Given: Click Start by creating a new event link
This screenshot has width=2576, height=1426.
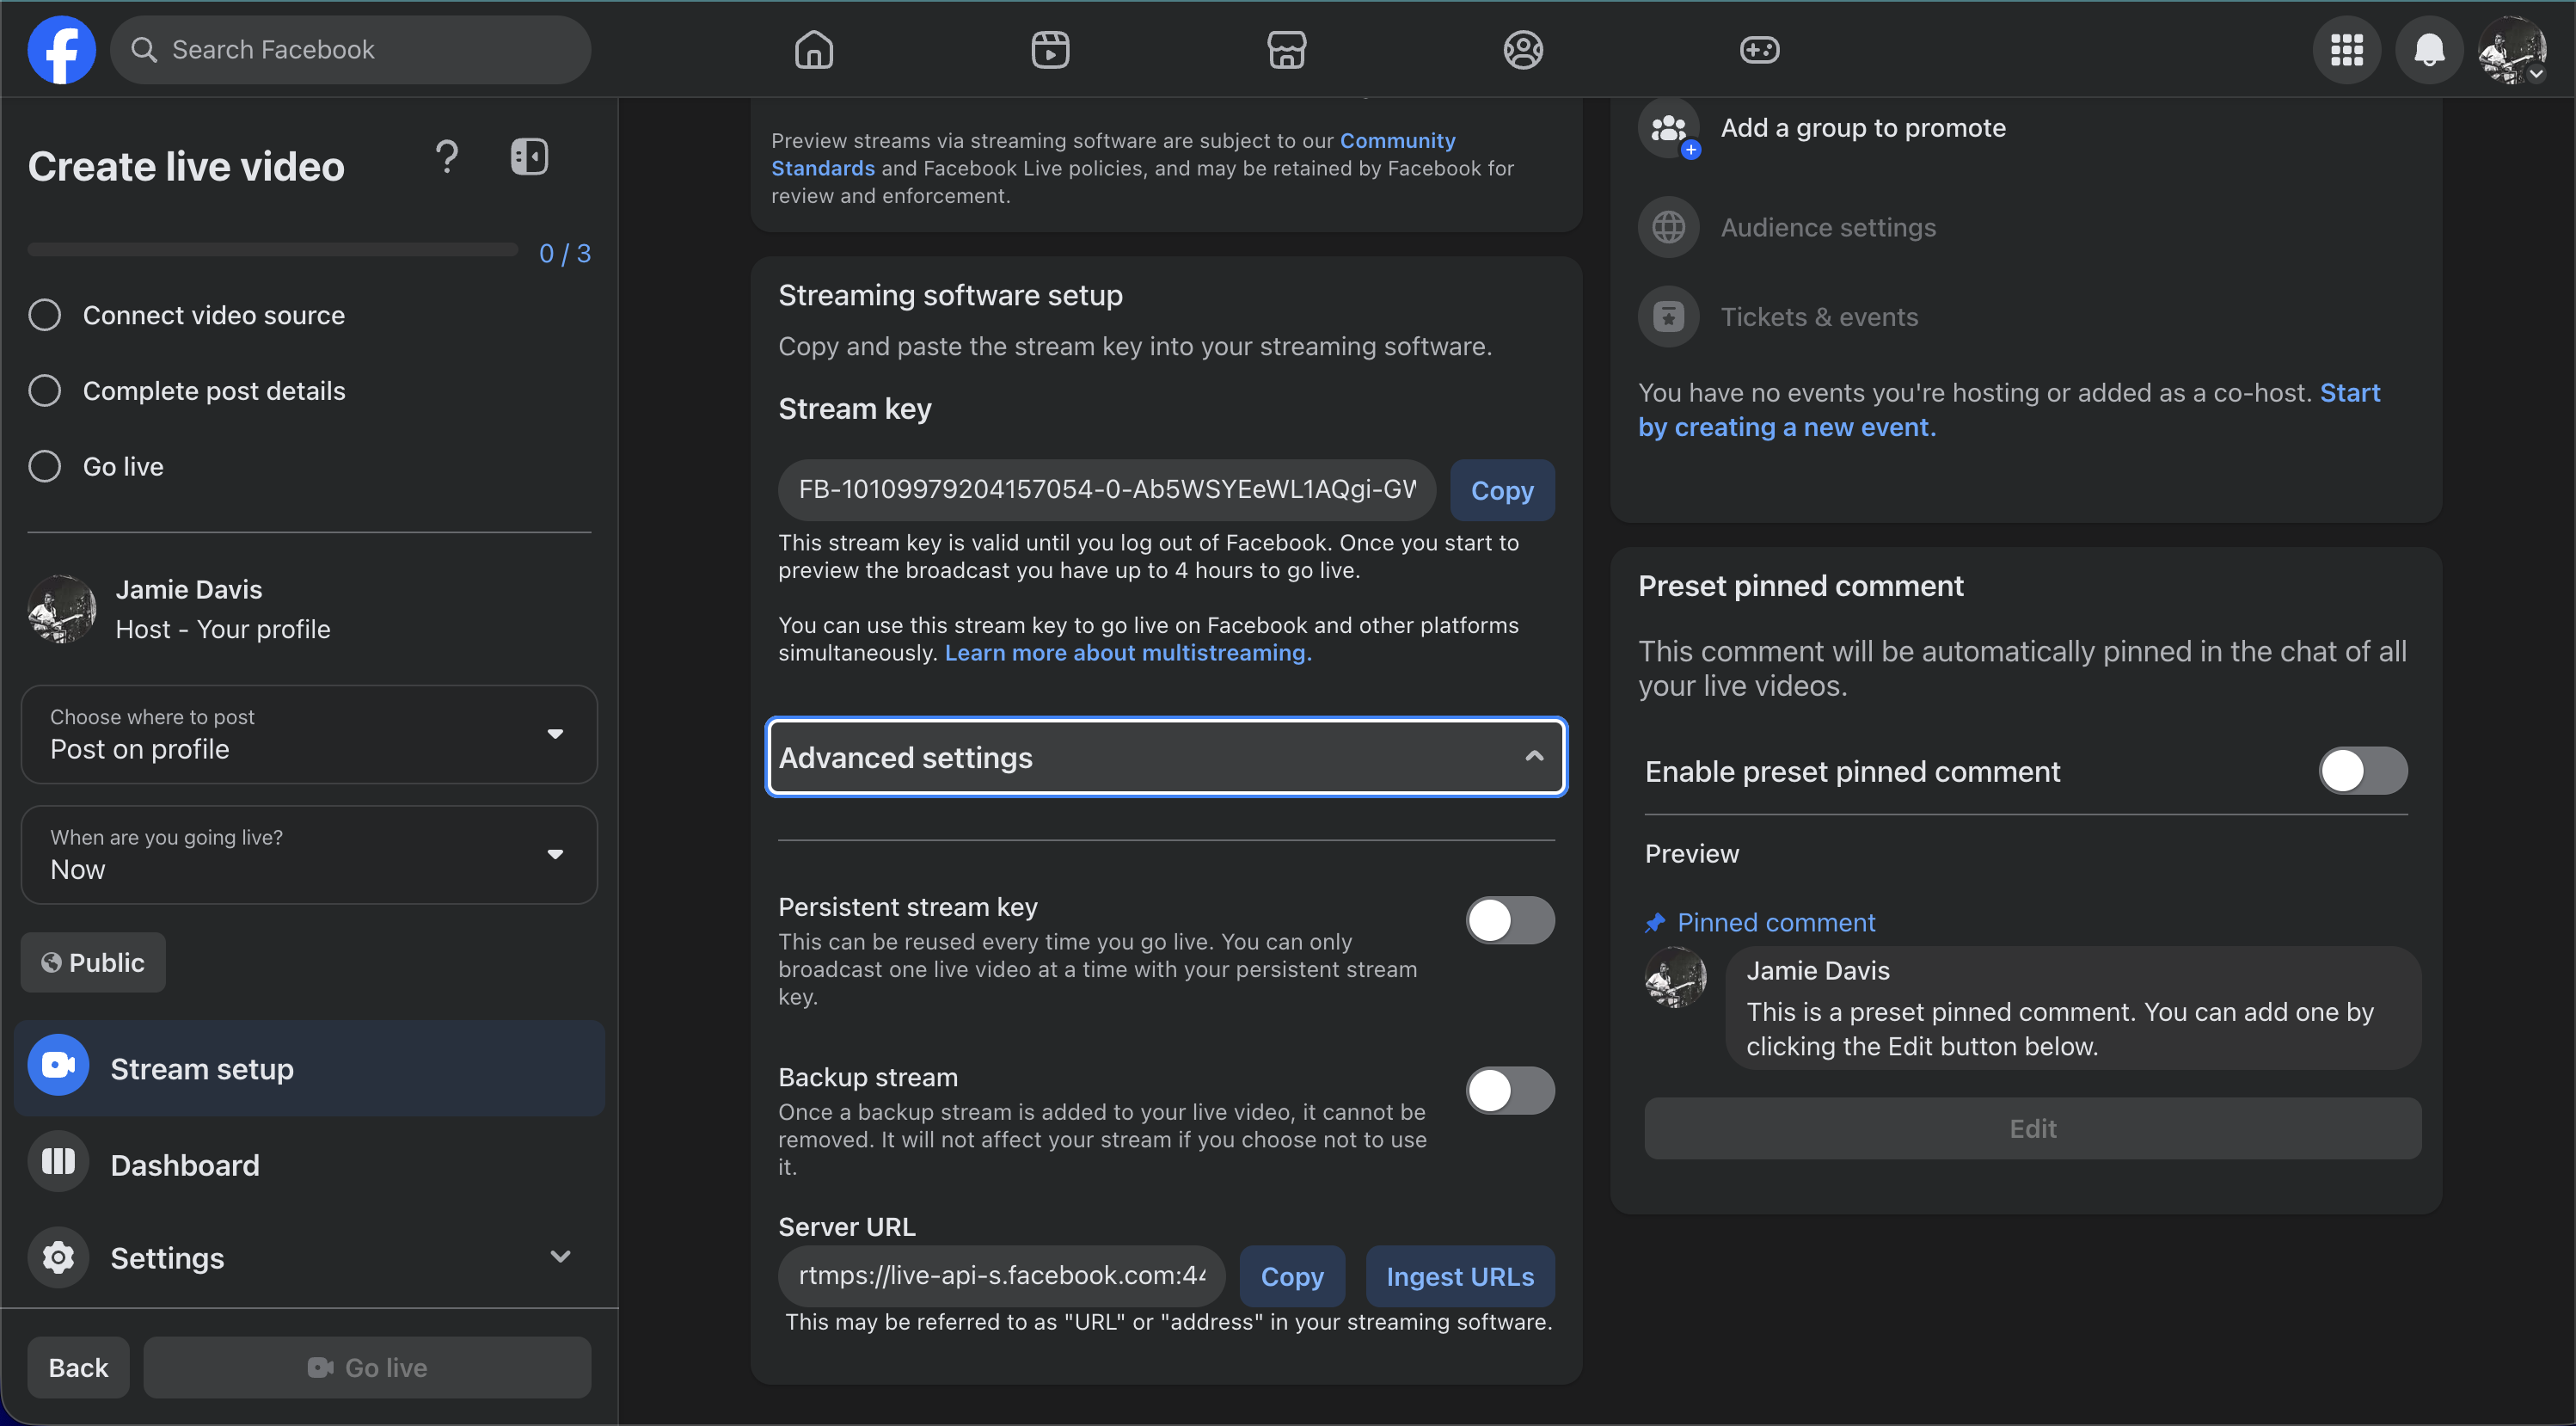Looking at the screenshot, I should tap(2009, 410).
